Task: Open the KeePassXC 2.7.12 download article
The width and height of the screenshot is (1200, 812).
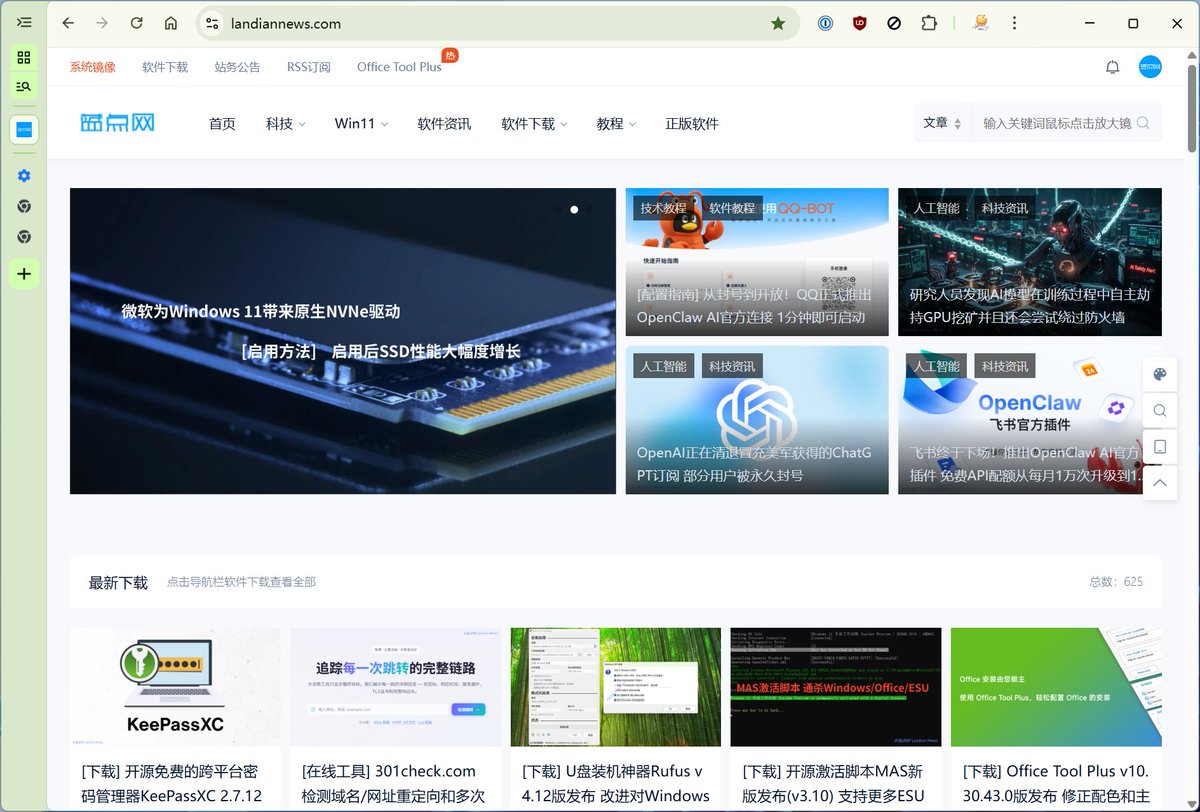Action: [174, 786]
